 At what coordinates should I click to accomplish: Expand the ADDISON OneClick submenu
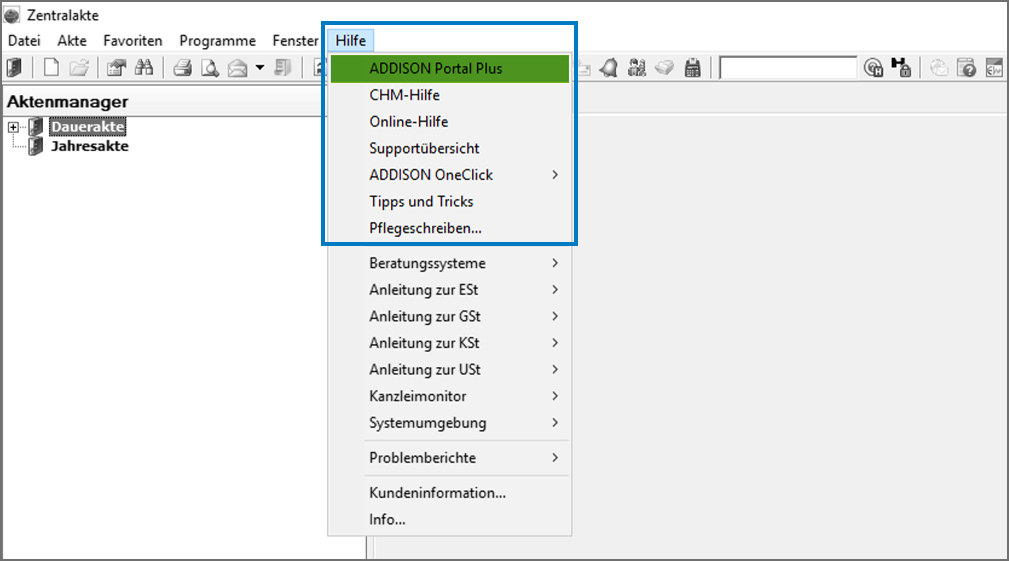pyautogui.click(x=554, y=175)
